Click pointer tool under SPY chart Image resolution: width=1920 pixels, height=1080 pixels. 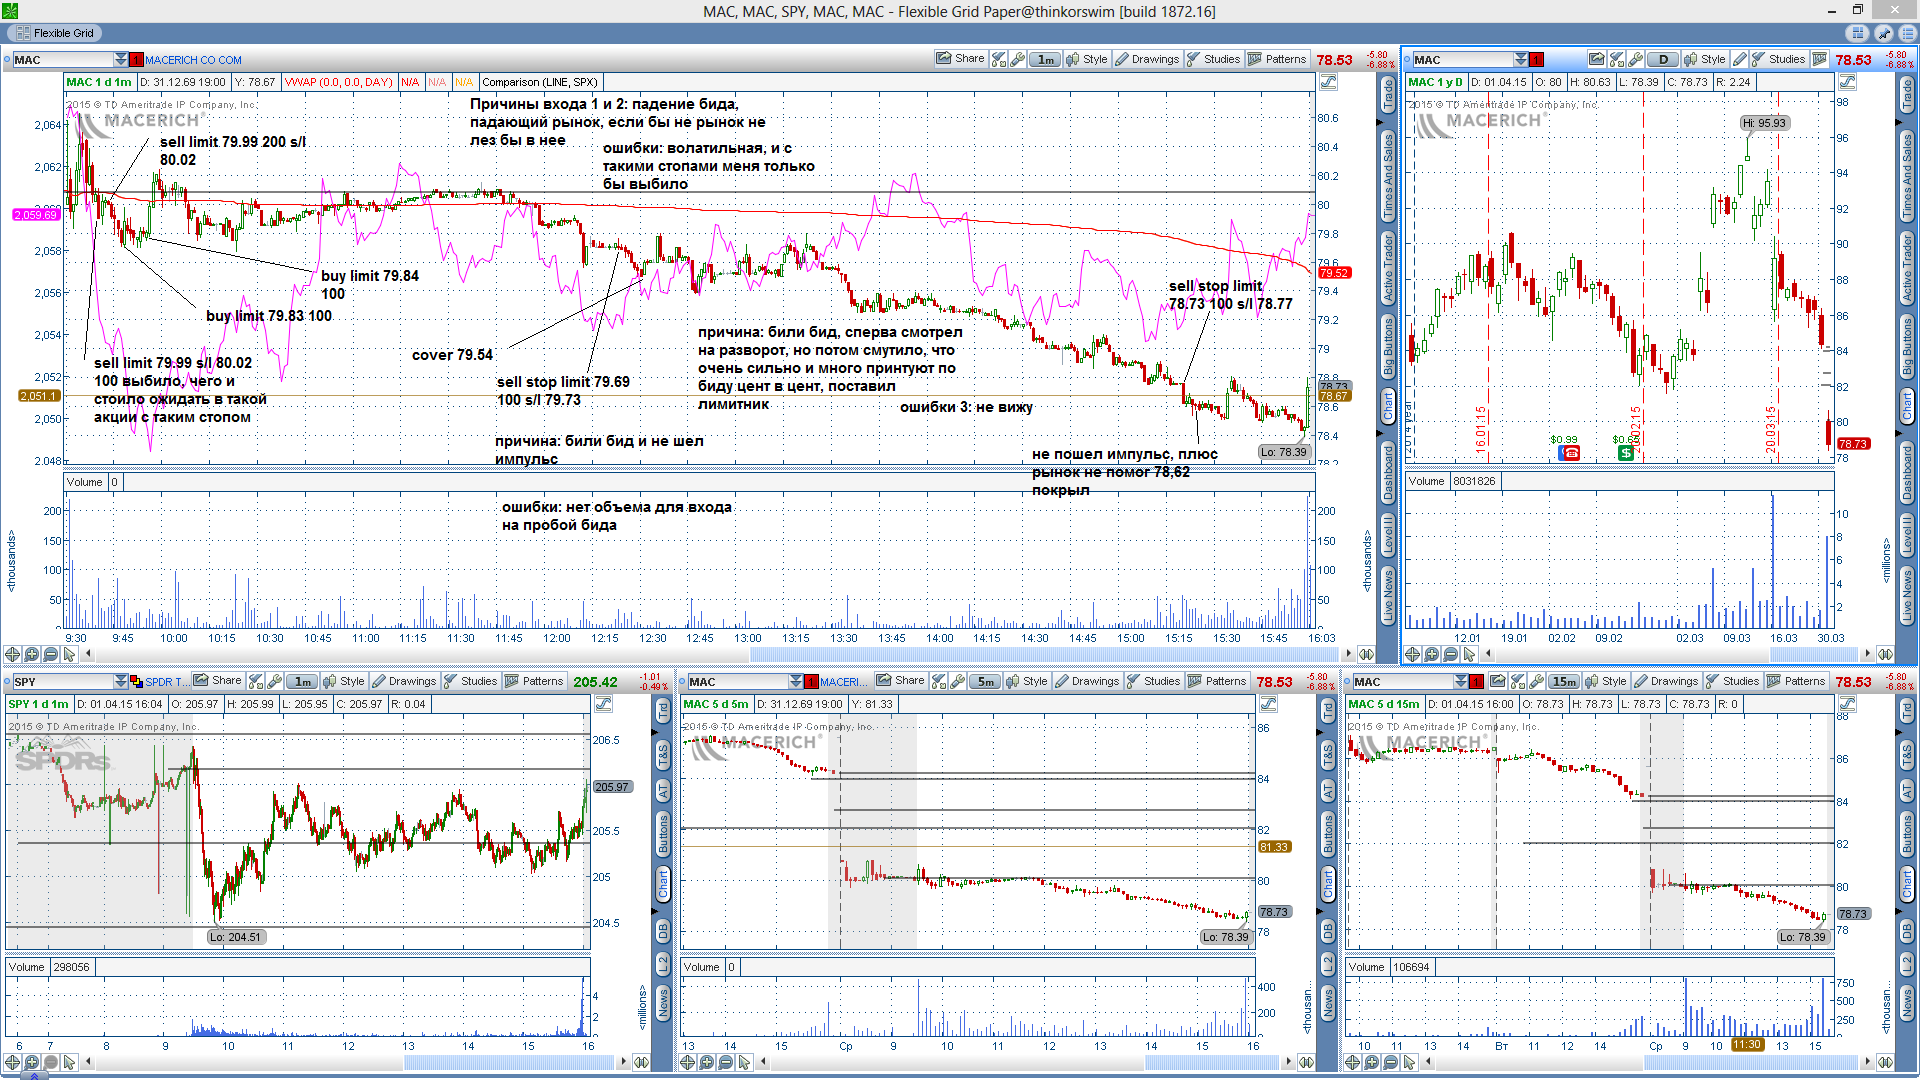[69, 1062]
